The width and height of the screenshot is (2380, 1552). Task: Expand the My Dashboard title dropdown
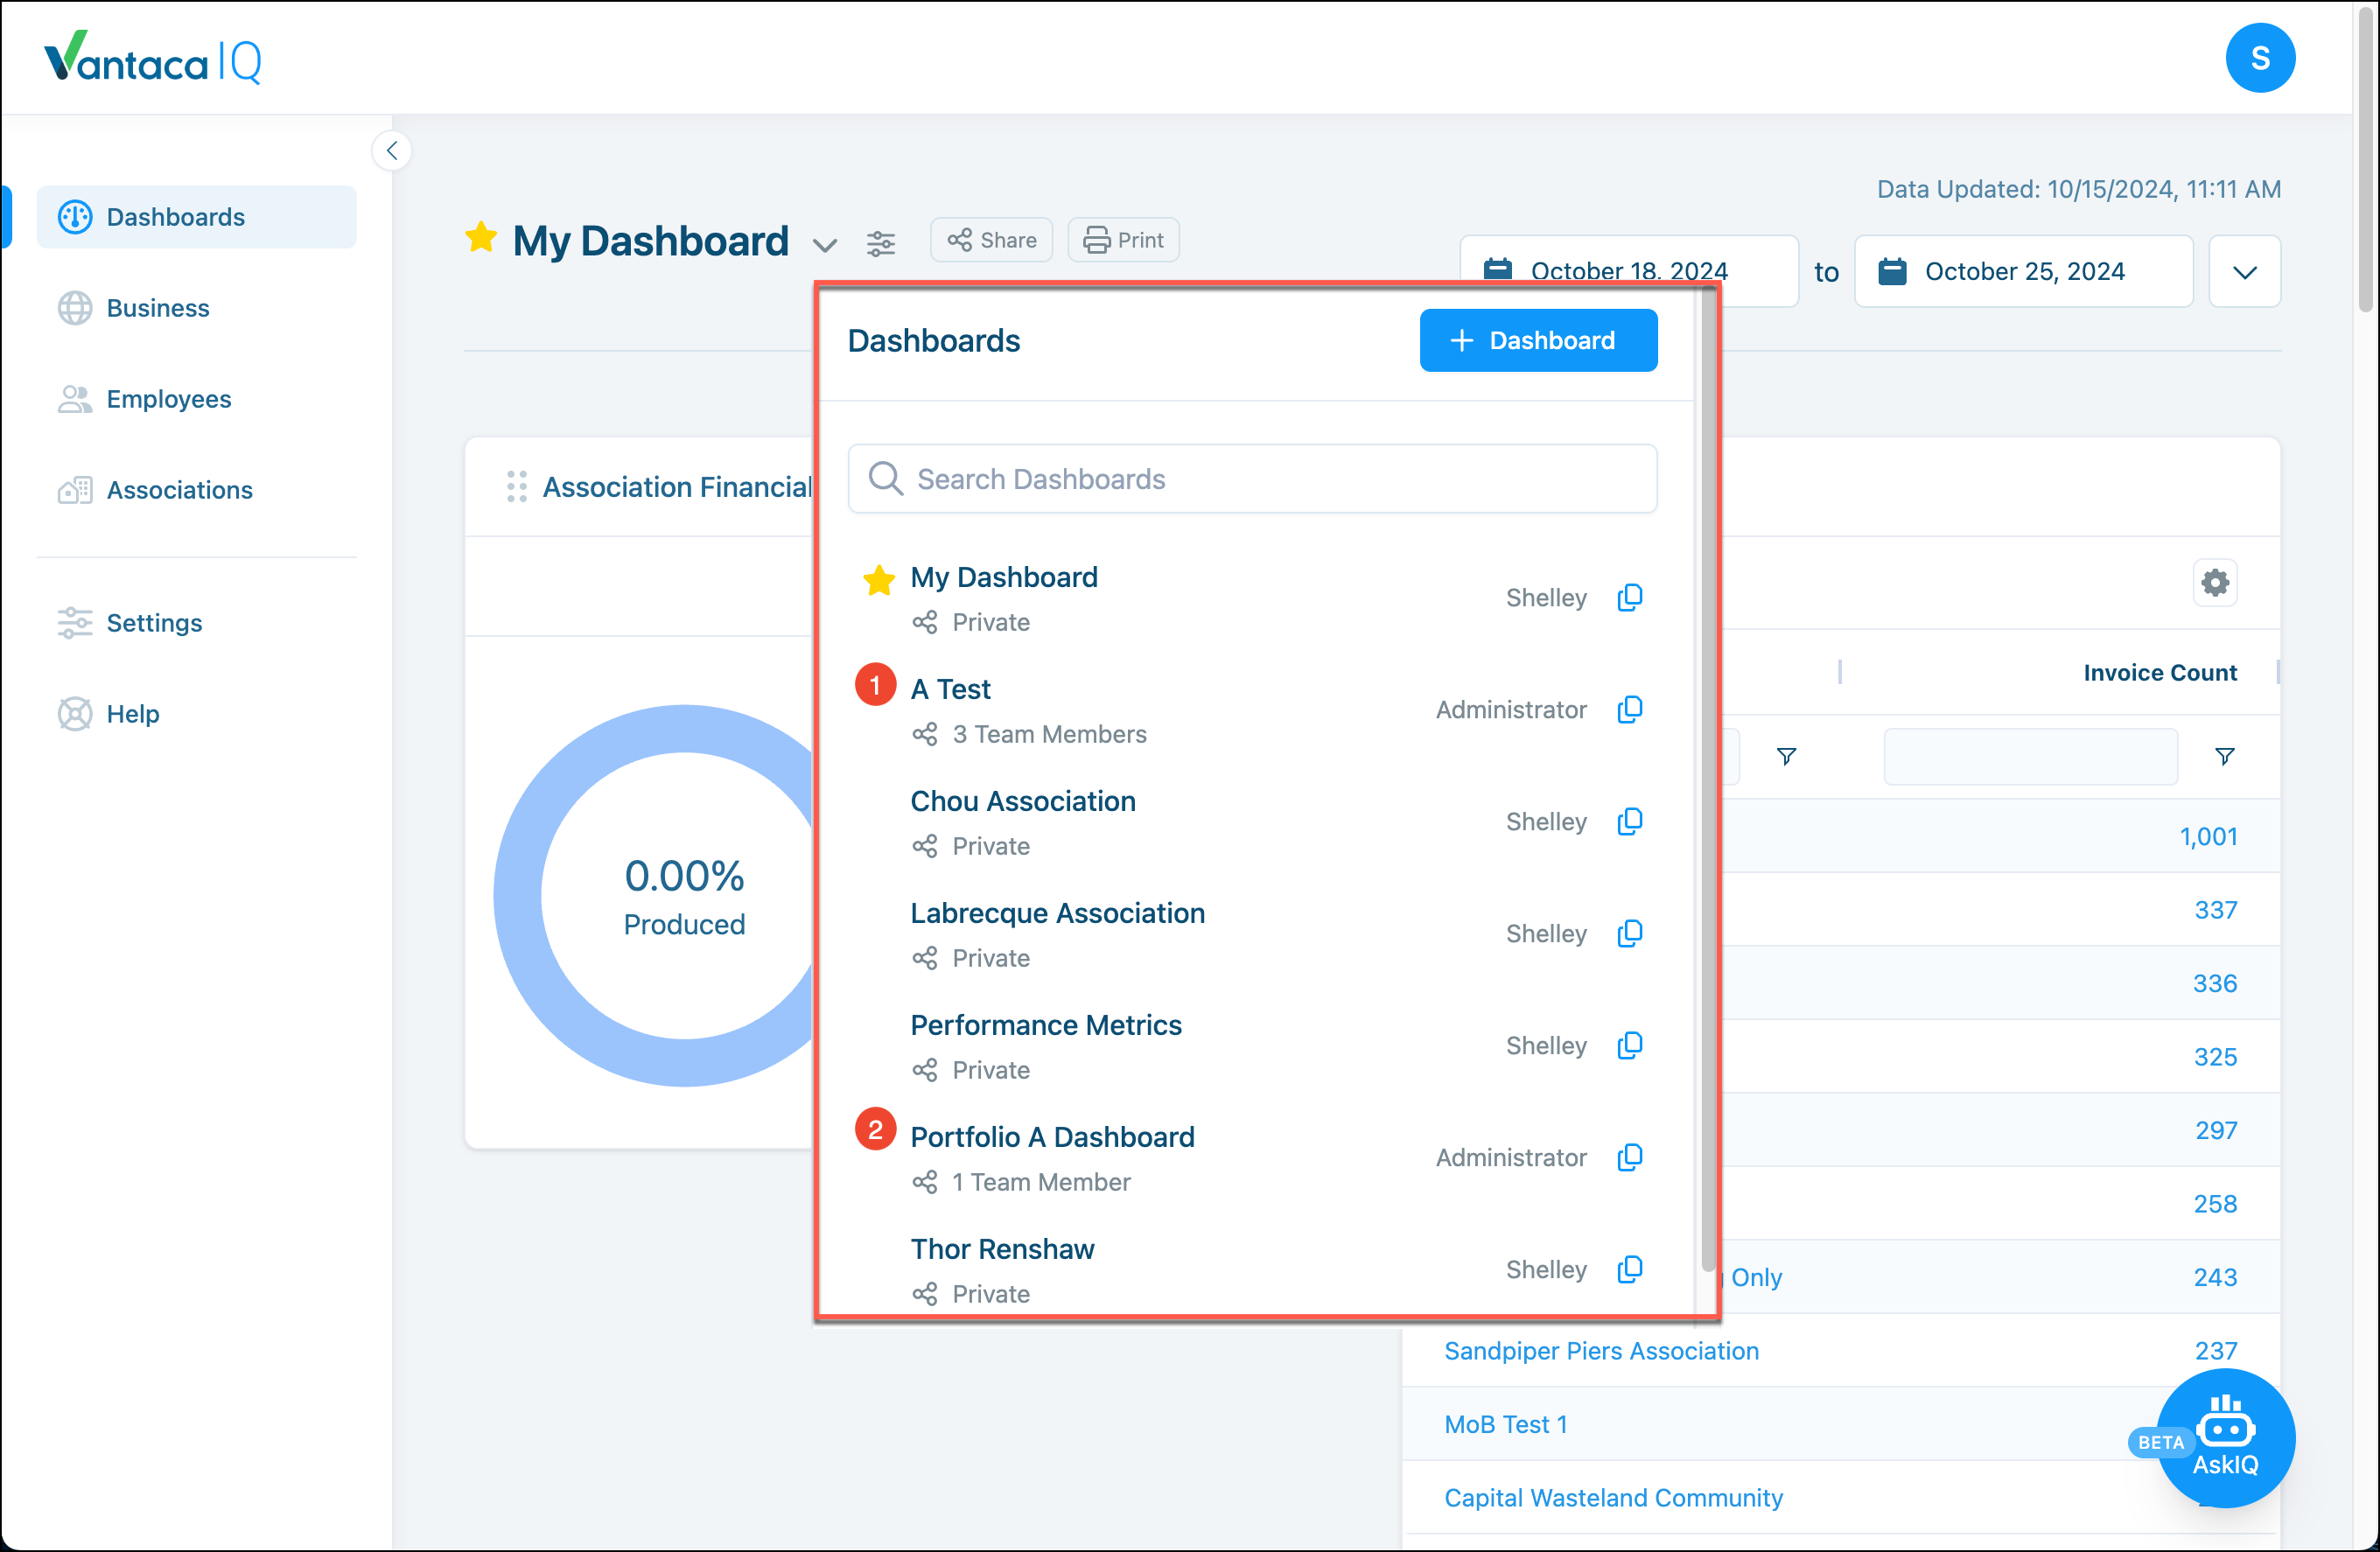click(826, 244)
